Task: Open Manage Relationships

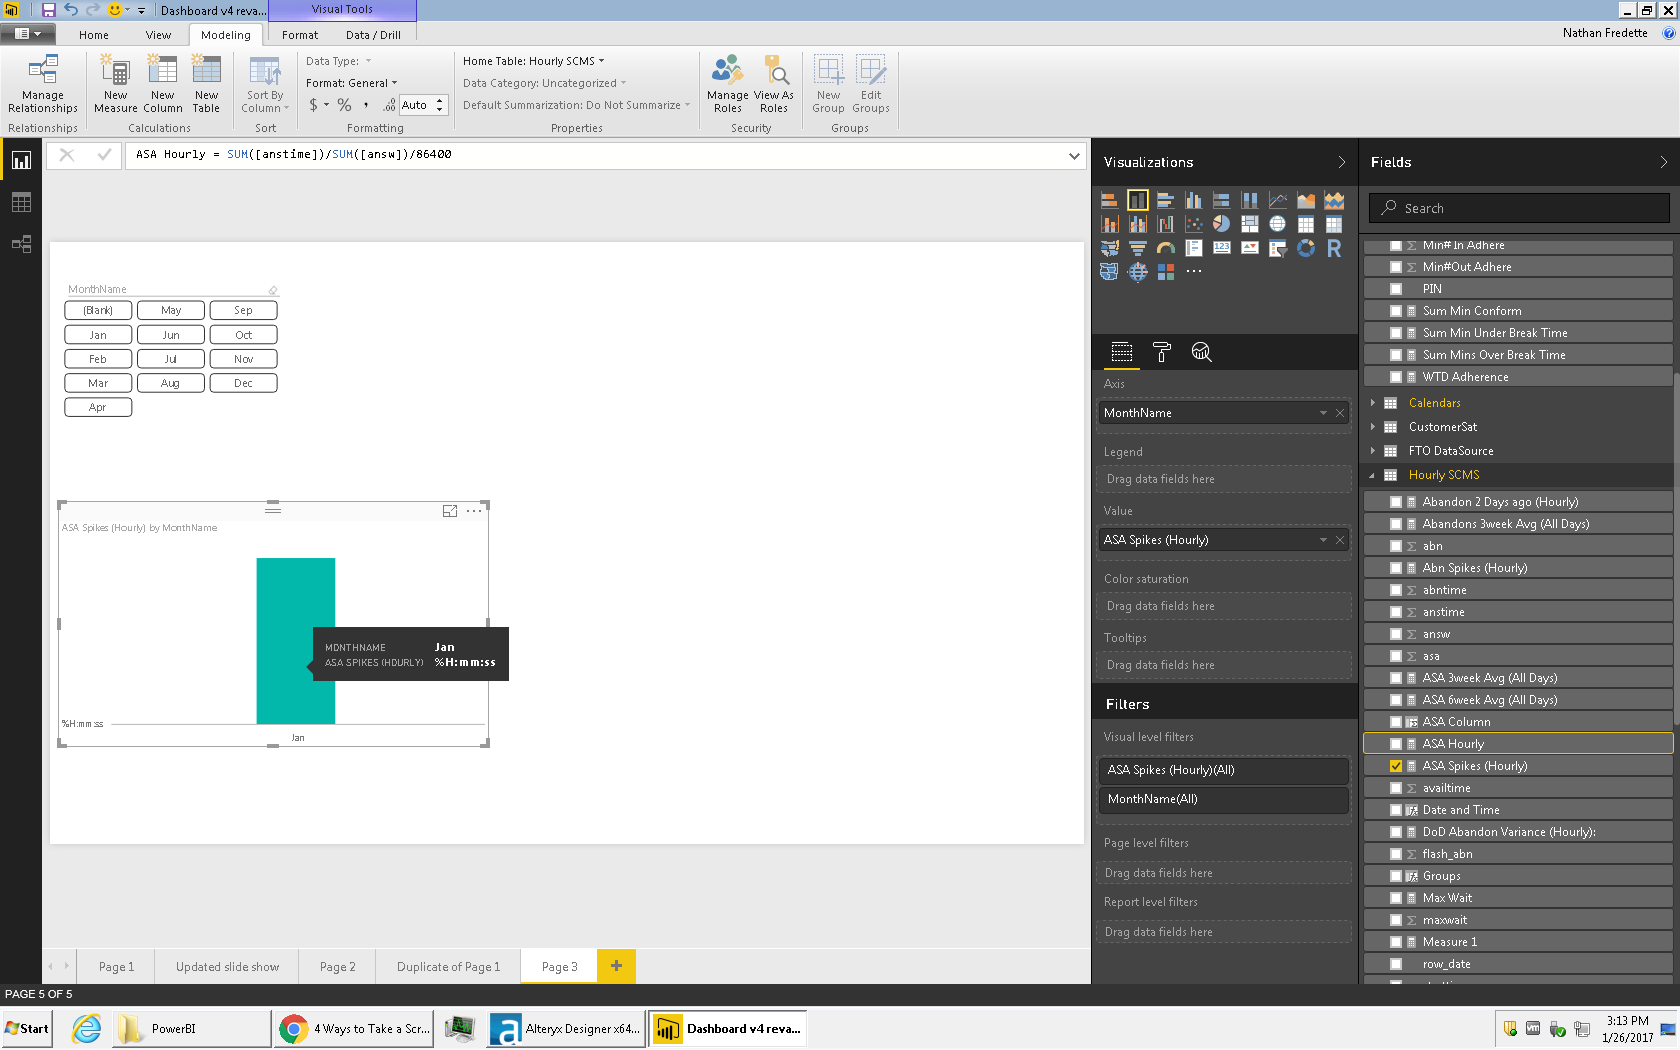Action: (43, 85)
